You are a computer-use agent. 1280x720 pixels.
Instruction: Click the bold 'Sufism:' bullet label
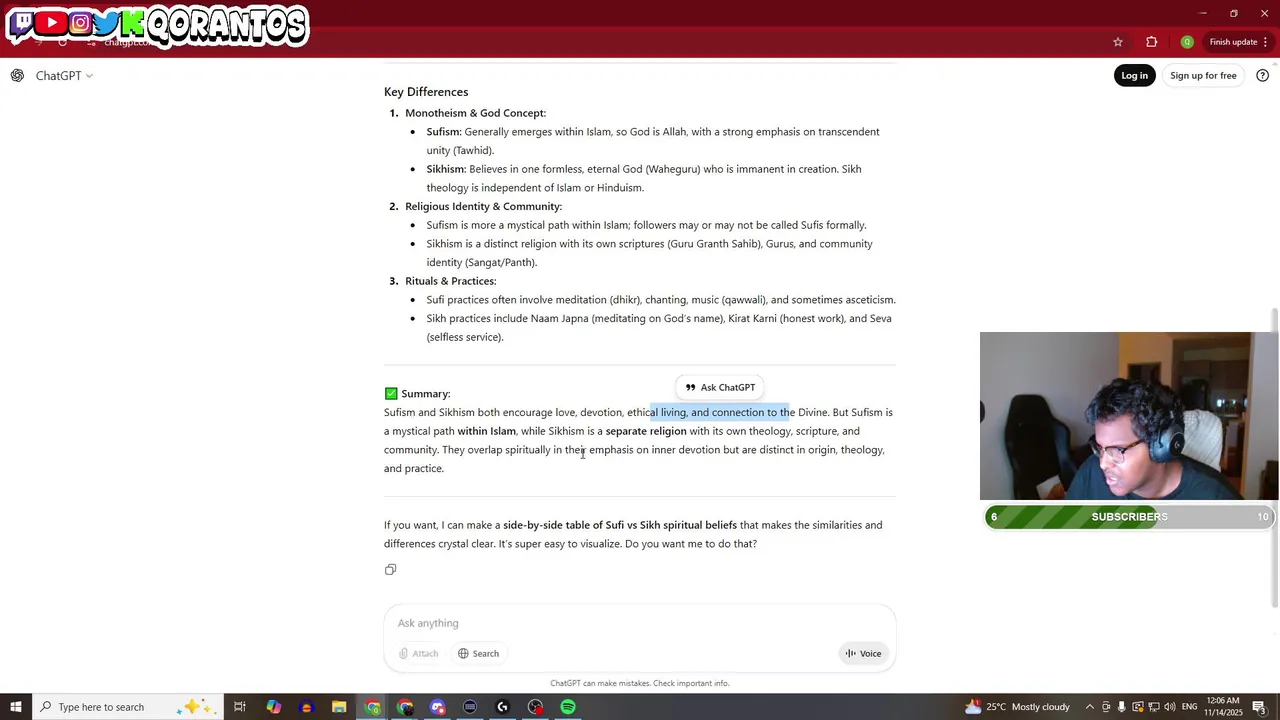pos(444,132)
